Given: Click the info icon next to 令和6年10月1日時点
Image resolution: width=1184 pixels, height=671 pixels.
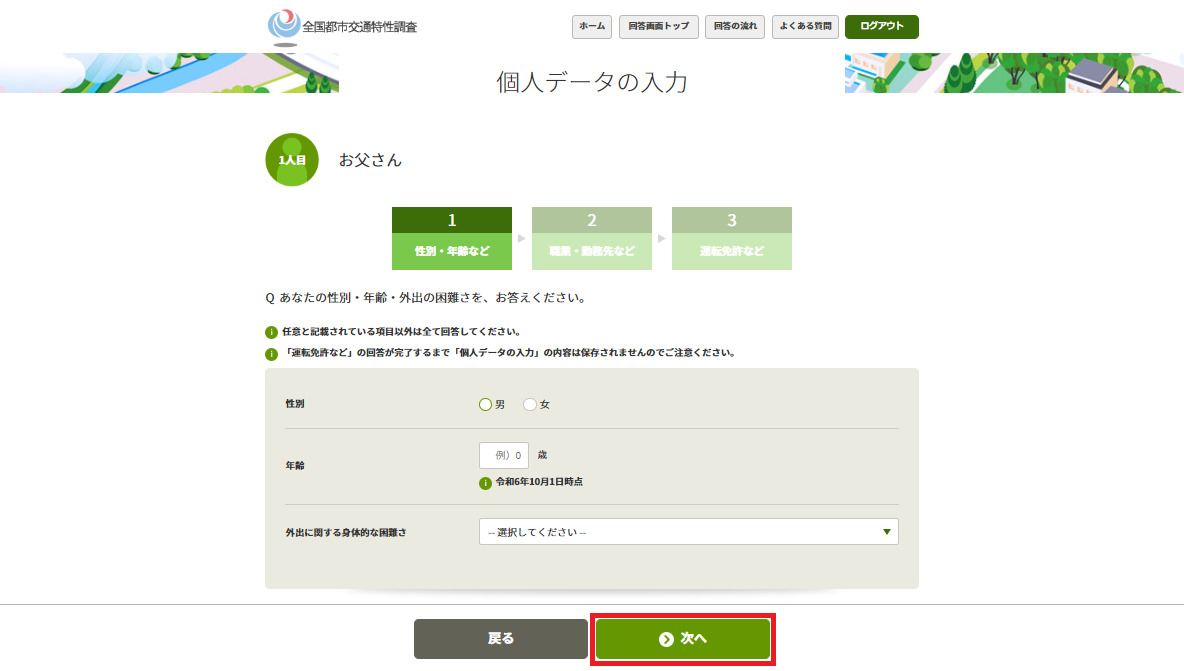Looking at the screenshot, I should [x=486, y=482].
